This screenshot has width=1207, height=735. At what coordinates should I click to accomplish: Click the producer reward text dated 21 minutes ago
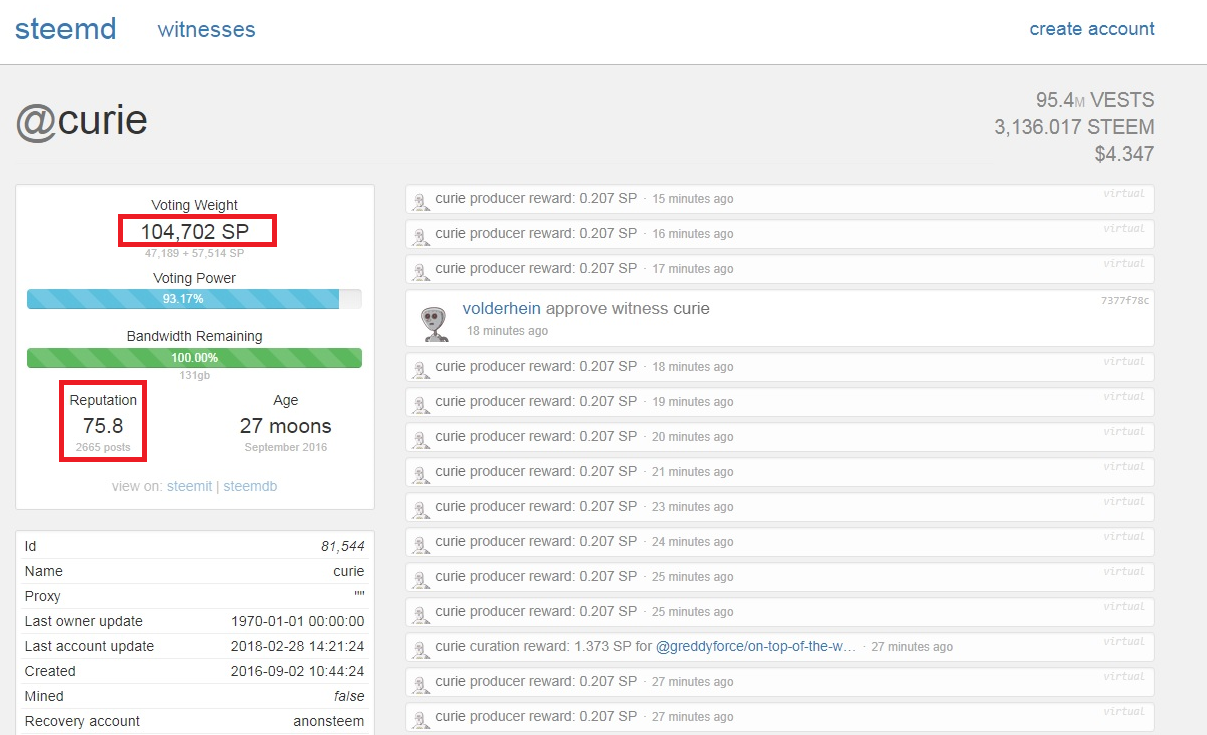536,471
